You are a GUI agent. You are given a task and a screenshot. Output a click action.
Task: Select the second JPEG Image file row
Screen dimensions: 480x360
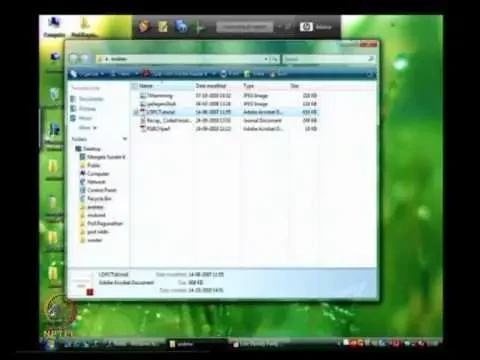coord(228,104)
